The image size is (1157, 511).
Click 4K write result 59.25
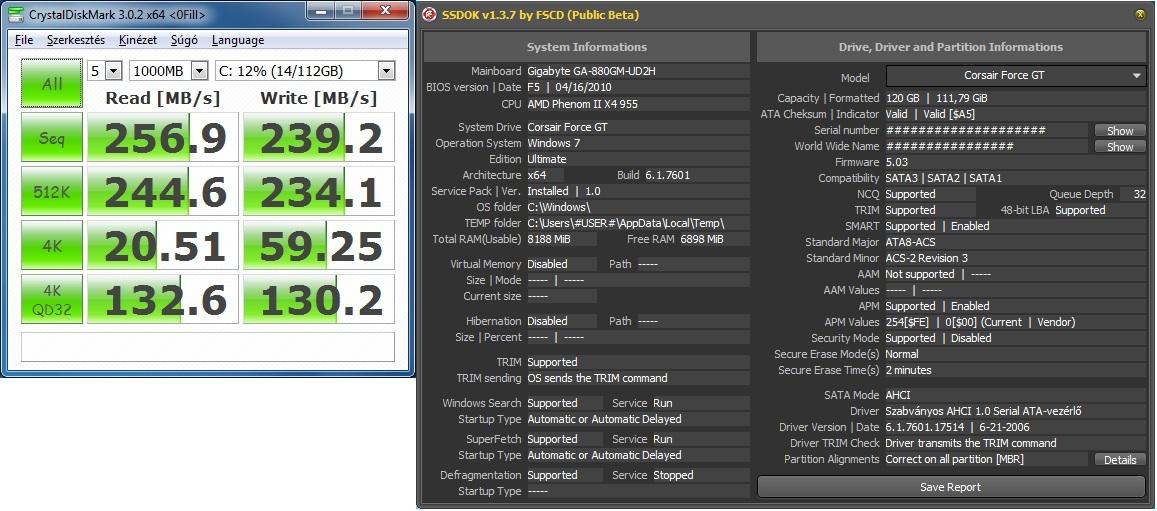(x=320, y=246)
